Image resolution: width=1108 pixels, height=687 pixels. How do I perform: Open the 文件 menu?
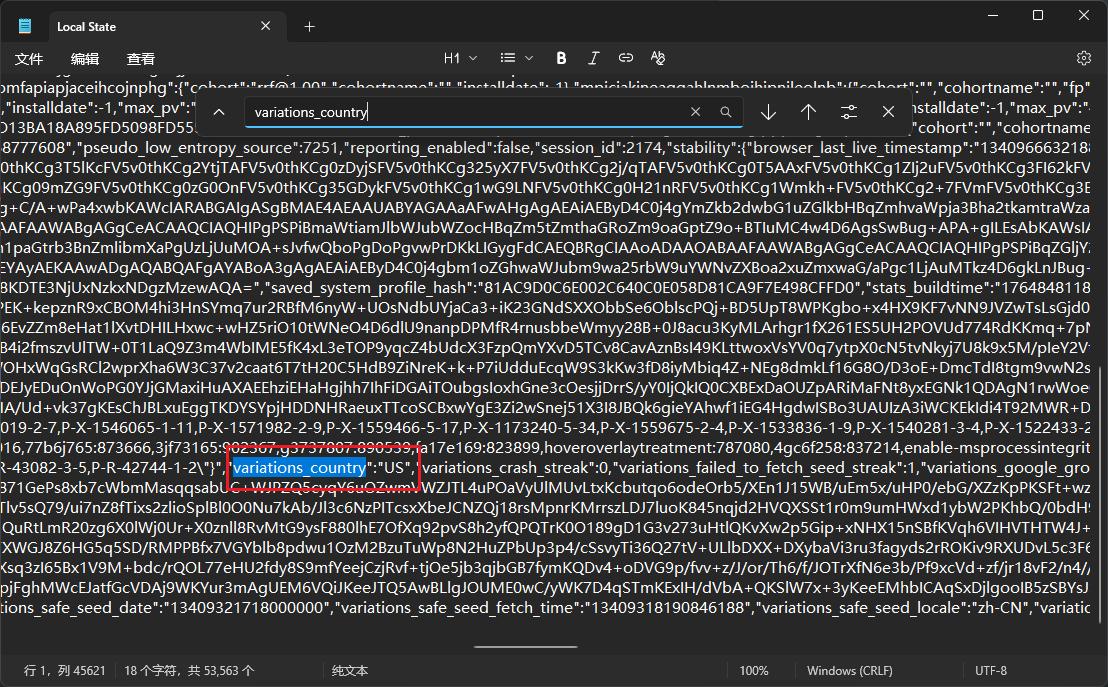point(30,59)
